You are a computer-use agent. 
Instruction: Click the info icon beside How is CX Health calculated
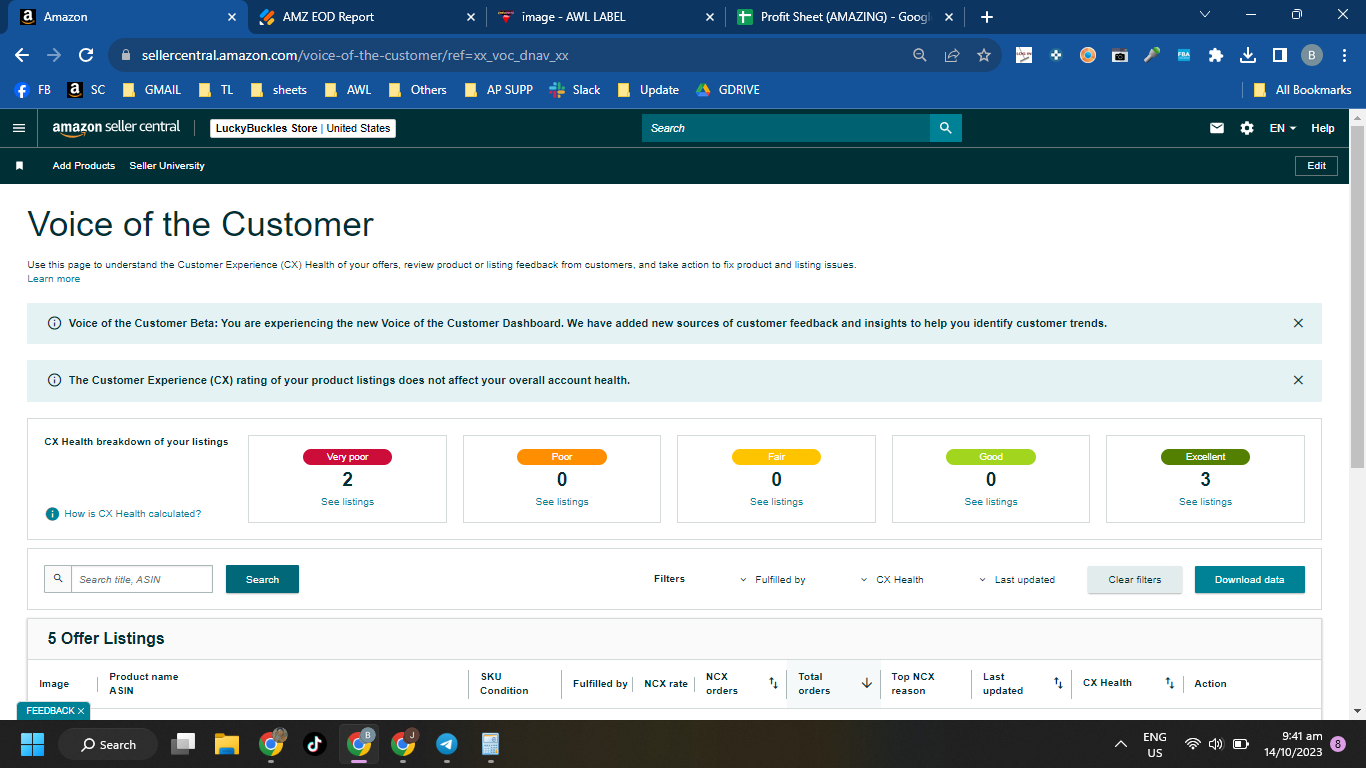pos(52,514)
